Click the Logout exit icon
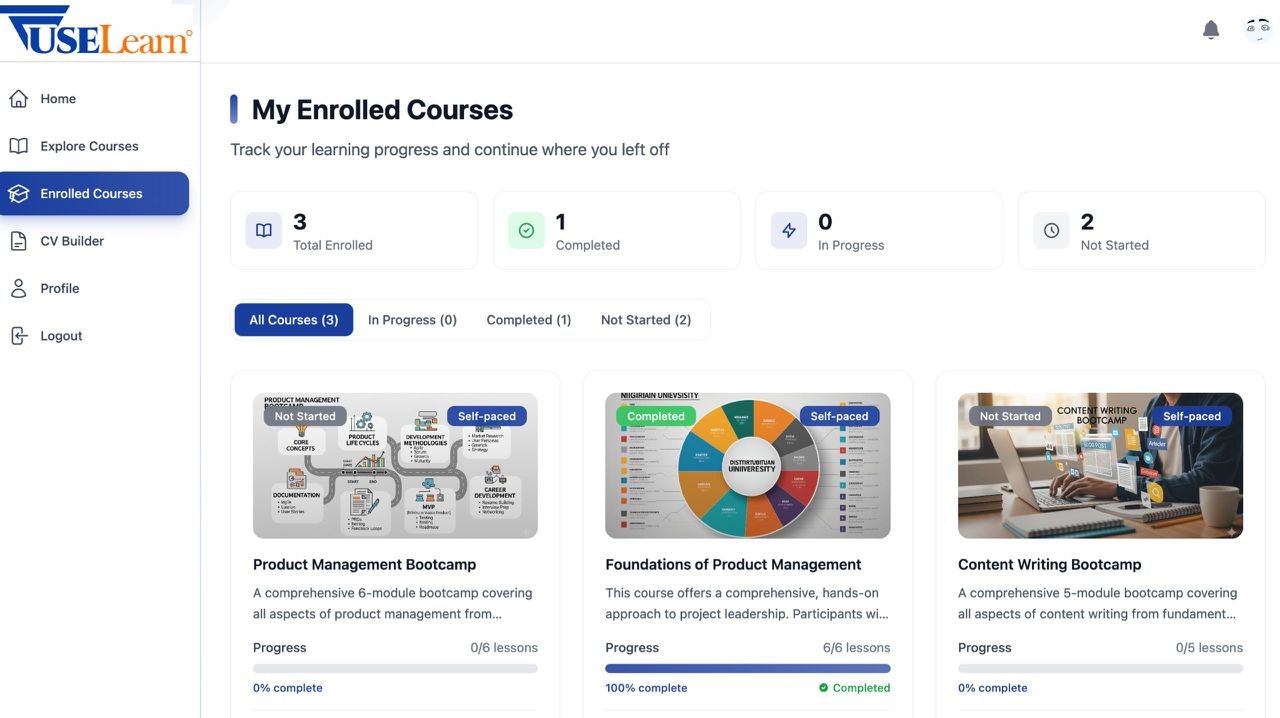 click(x=18, y=335)
